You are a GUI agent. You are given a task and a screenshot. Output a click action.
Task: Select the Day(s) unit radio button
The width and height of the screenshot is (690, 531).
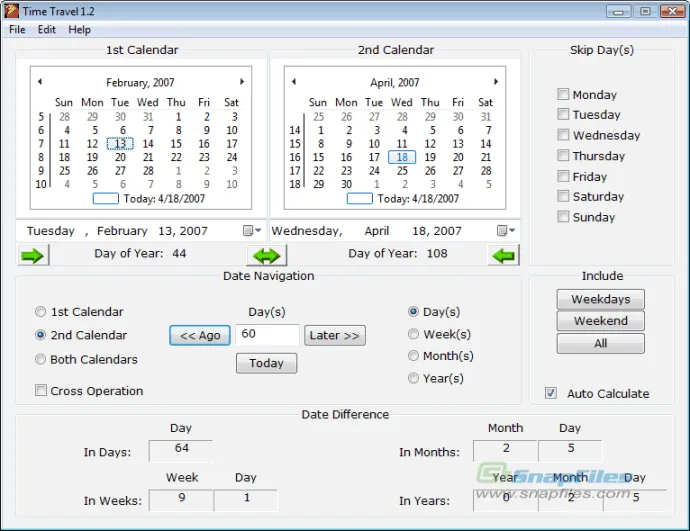tap(413, 311)
